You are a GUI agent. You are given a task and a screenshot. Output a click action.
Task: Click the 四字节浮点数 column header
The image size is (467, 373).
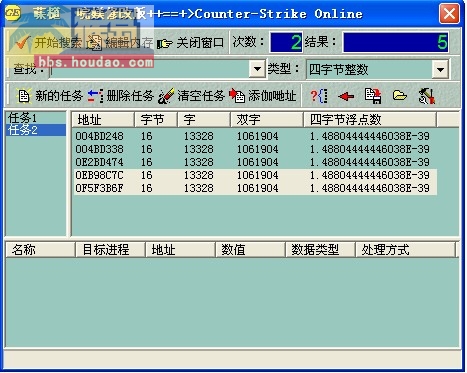click(x=370, y=120)
